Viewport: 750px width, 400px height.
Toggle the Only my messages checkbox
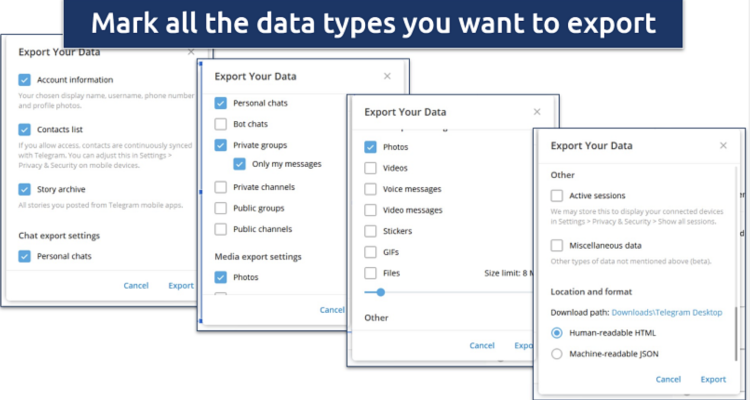tap(239, 164)
